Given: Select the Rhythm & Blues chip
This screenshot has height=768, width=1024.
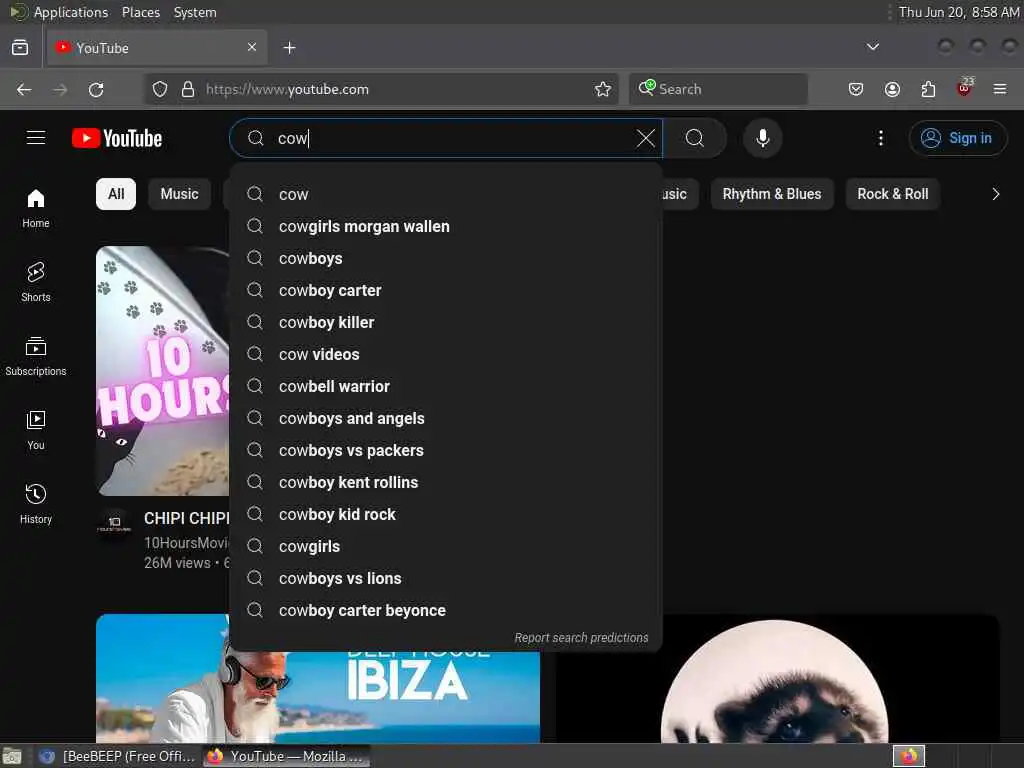Looking at the screenshot, I should 771,194.
